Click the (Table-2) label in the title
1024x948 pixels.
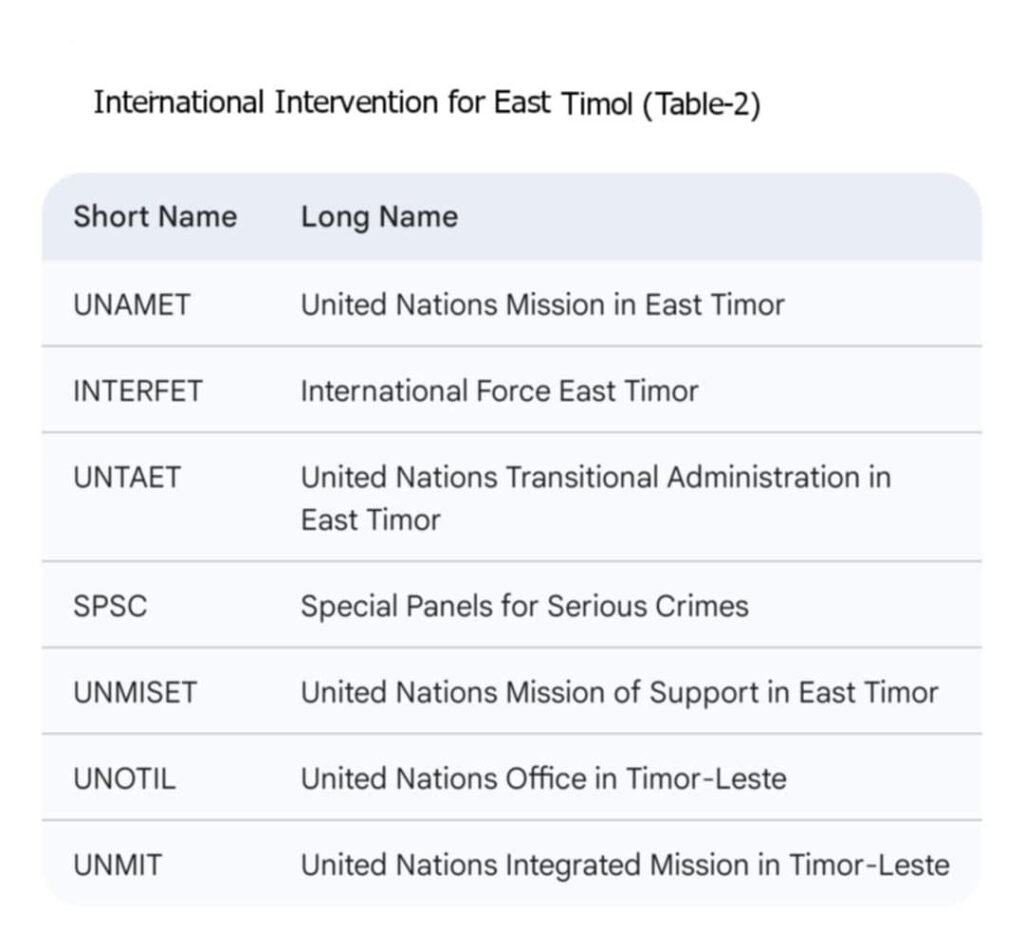click(701, 104)
